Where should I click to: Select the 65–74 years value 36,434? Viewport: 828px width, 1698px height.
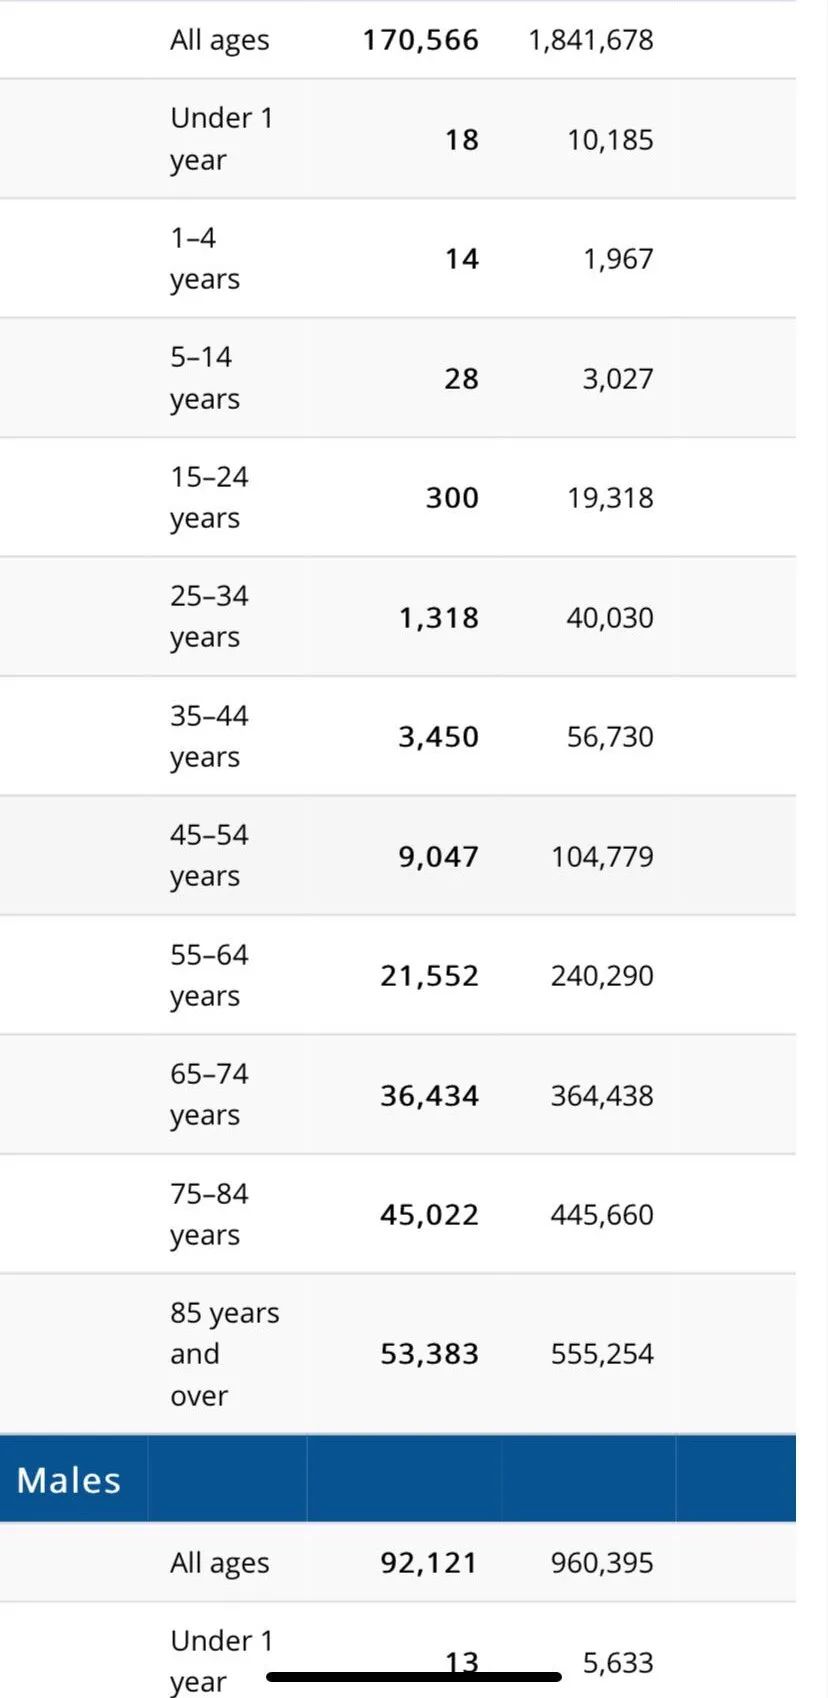(x=429, y=1096)
